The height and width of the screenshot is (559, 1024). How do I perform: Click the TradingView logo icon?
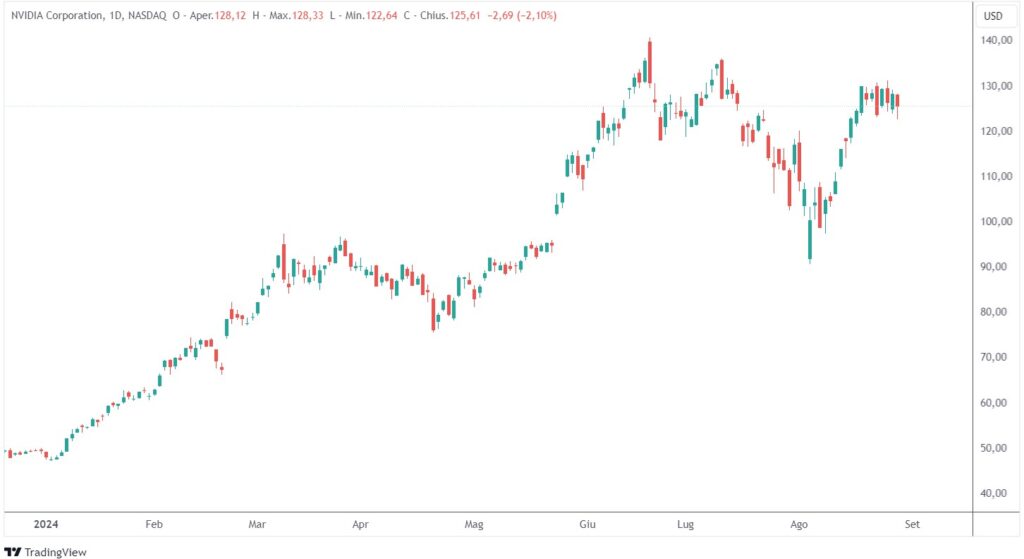click(x=13, y=551)
